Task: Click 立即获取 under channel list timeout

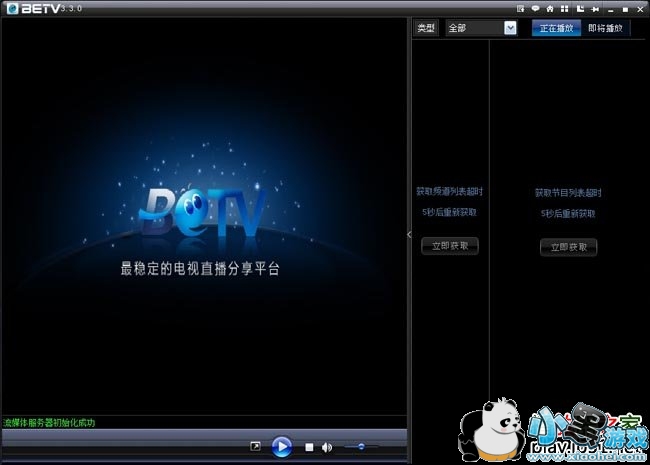Action: click(450, 246)
